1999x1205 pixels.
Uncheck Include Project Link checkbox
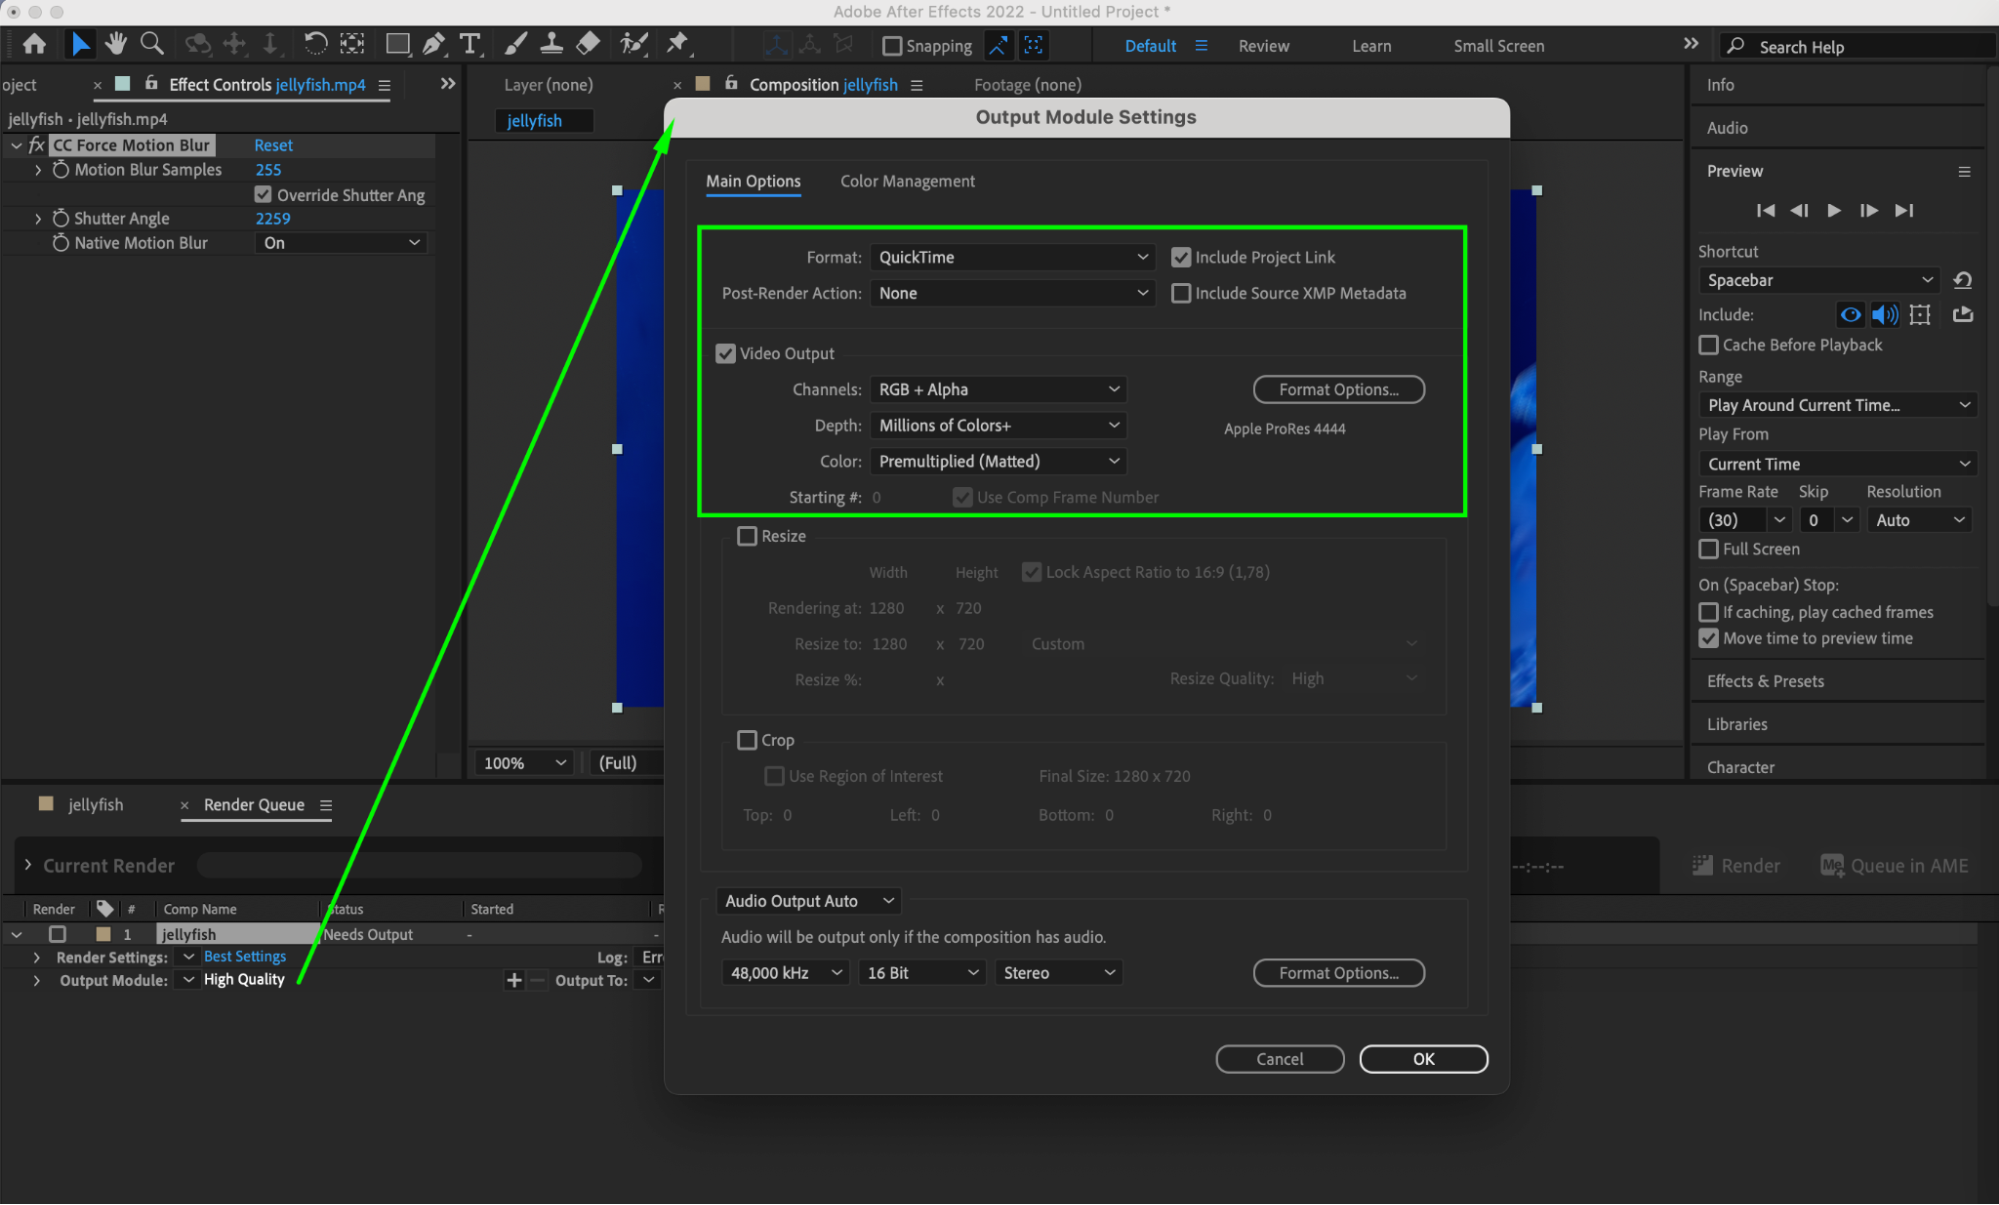pos(1181,257)
